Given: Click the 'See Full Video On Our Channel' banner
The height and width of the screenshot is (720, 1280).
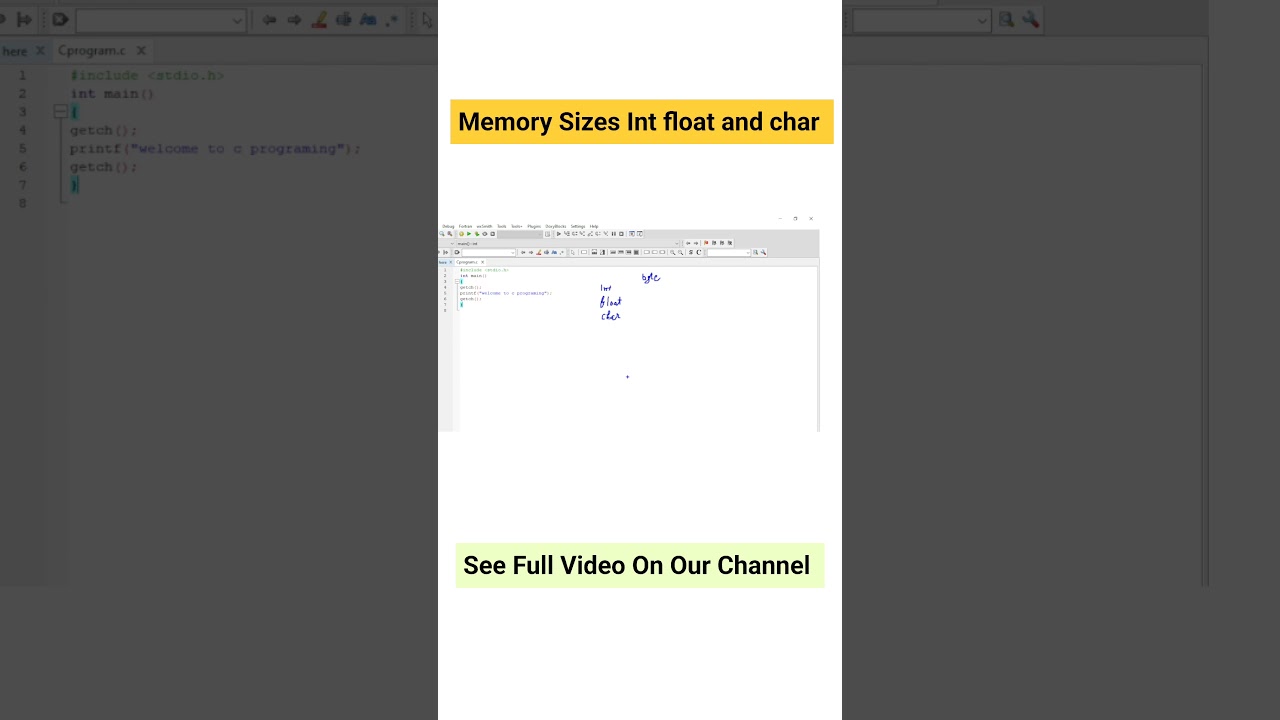Looking at the screenshot, I should click(x=640, y=565).
